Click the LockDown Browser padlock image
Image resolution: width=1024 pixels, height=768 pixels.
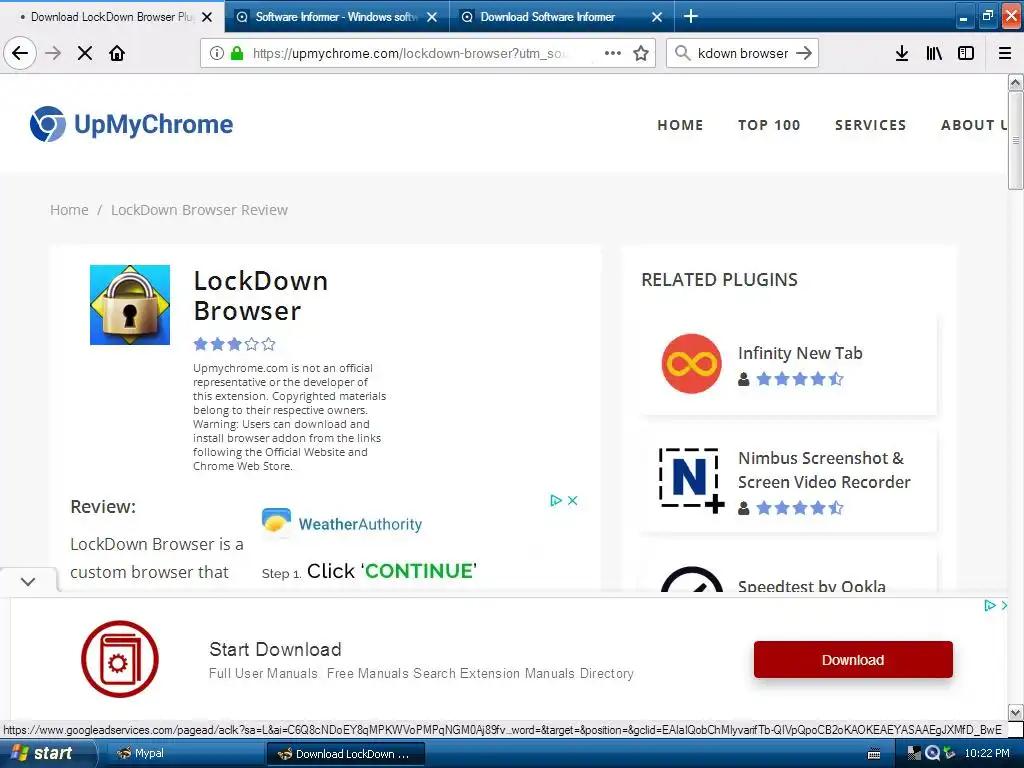pyautogui.click(x=130, y=305)
